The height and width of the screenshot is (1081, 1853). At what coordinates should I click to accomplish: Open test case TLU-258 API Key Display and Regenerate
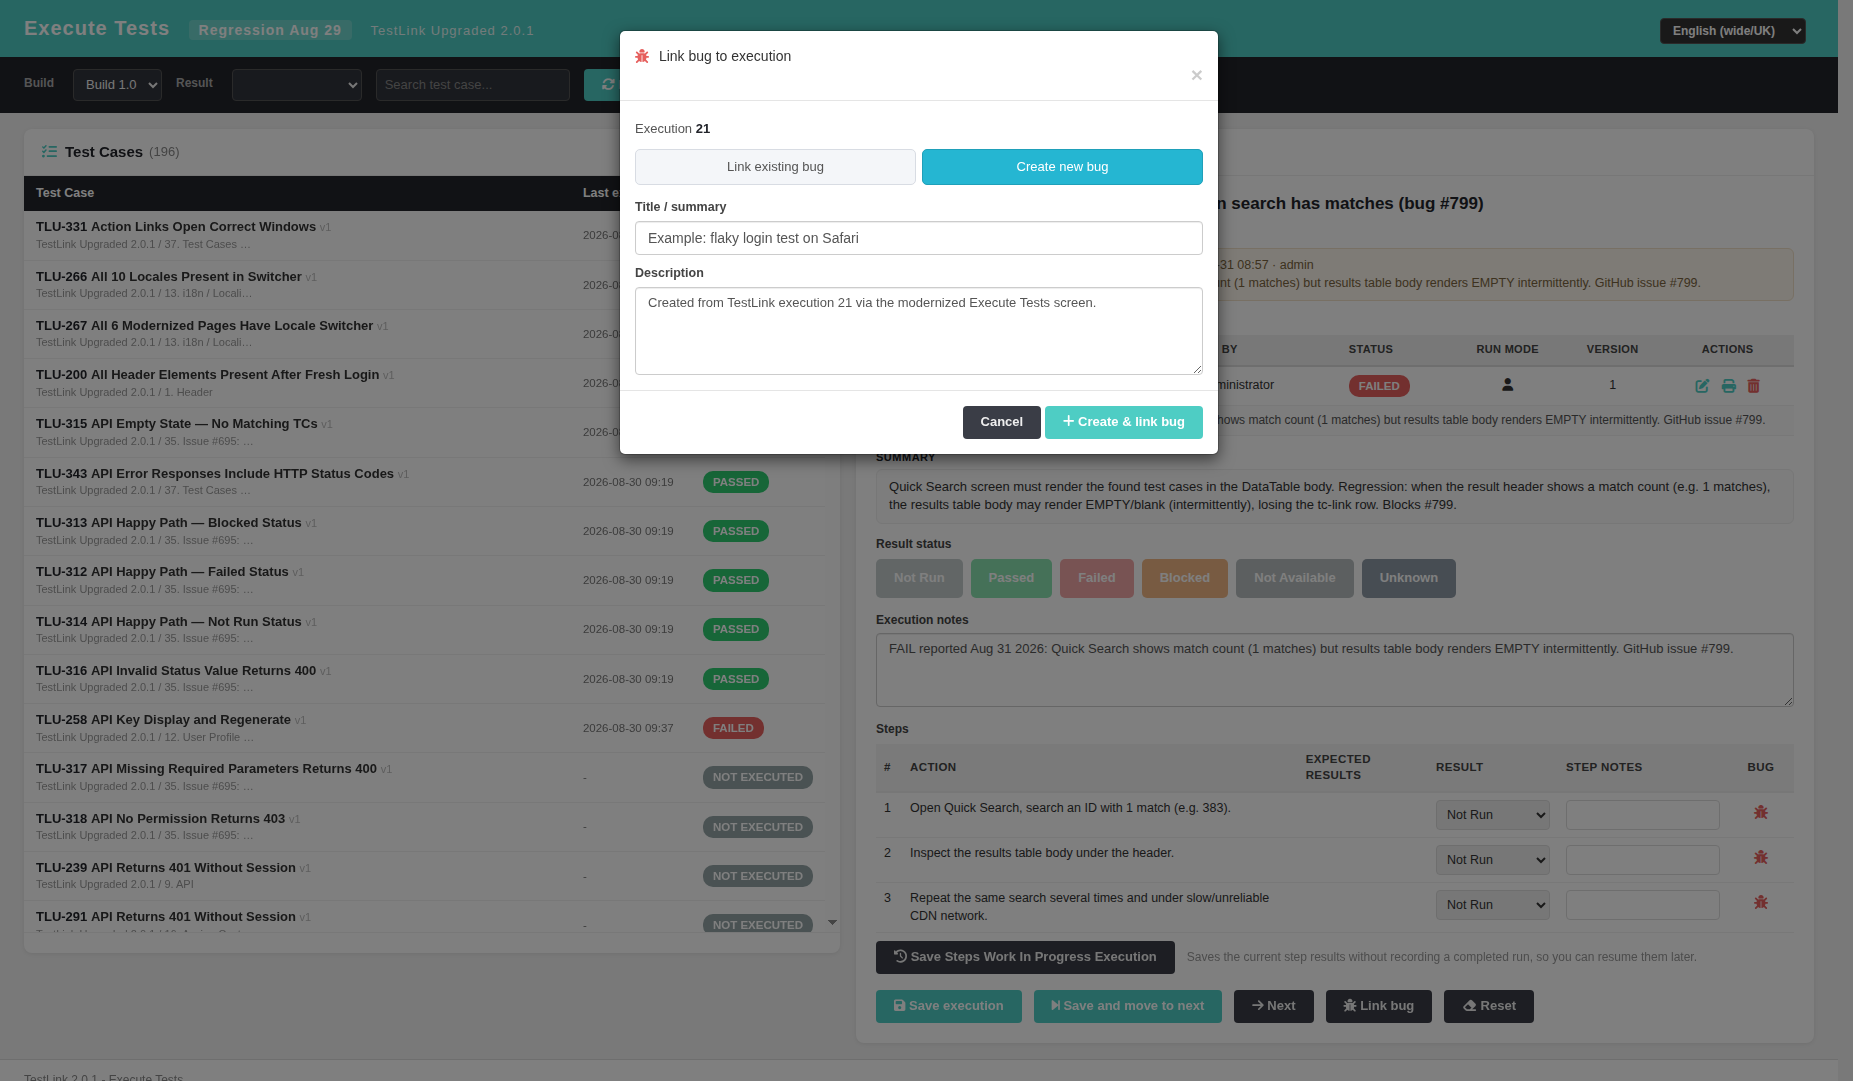(x=163, y=720)
